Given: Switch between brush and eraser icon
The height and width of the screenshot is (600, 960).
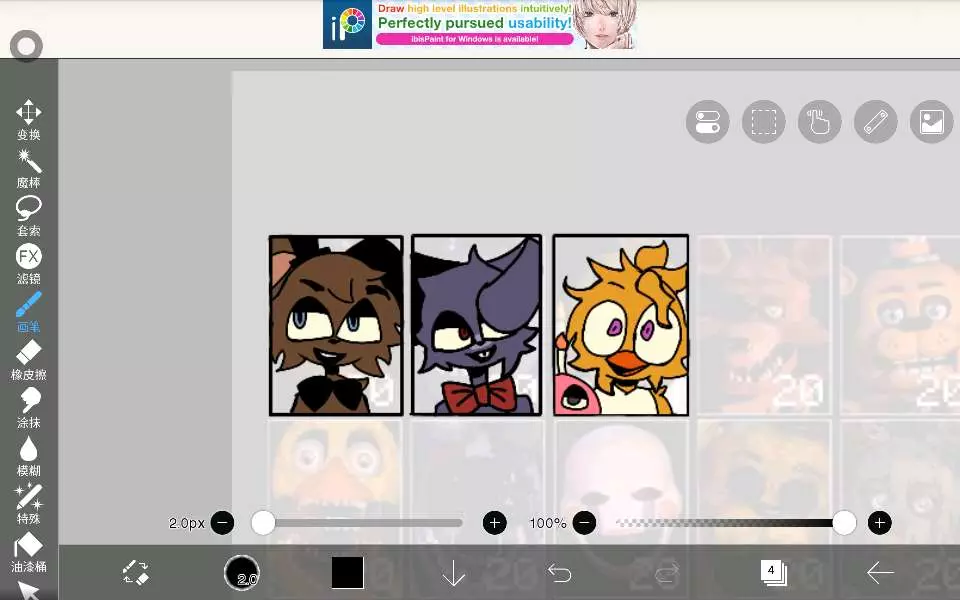Looking at the screenshot, I should (x=136, y=572).
